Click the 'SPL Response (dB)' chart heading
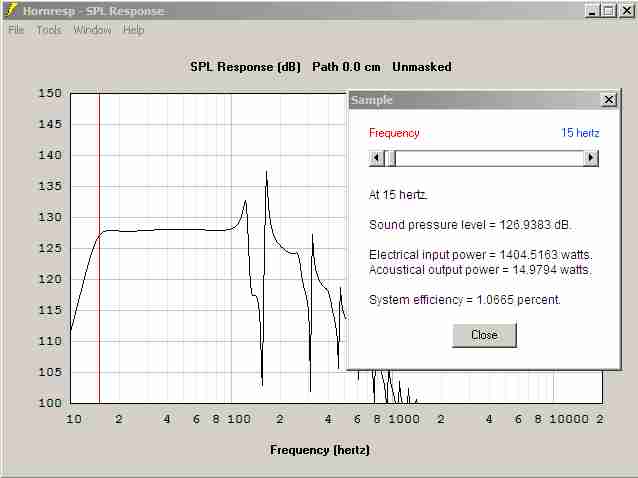Viewport: 638px width, 478px height. point(245,67)
